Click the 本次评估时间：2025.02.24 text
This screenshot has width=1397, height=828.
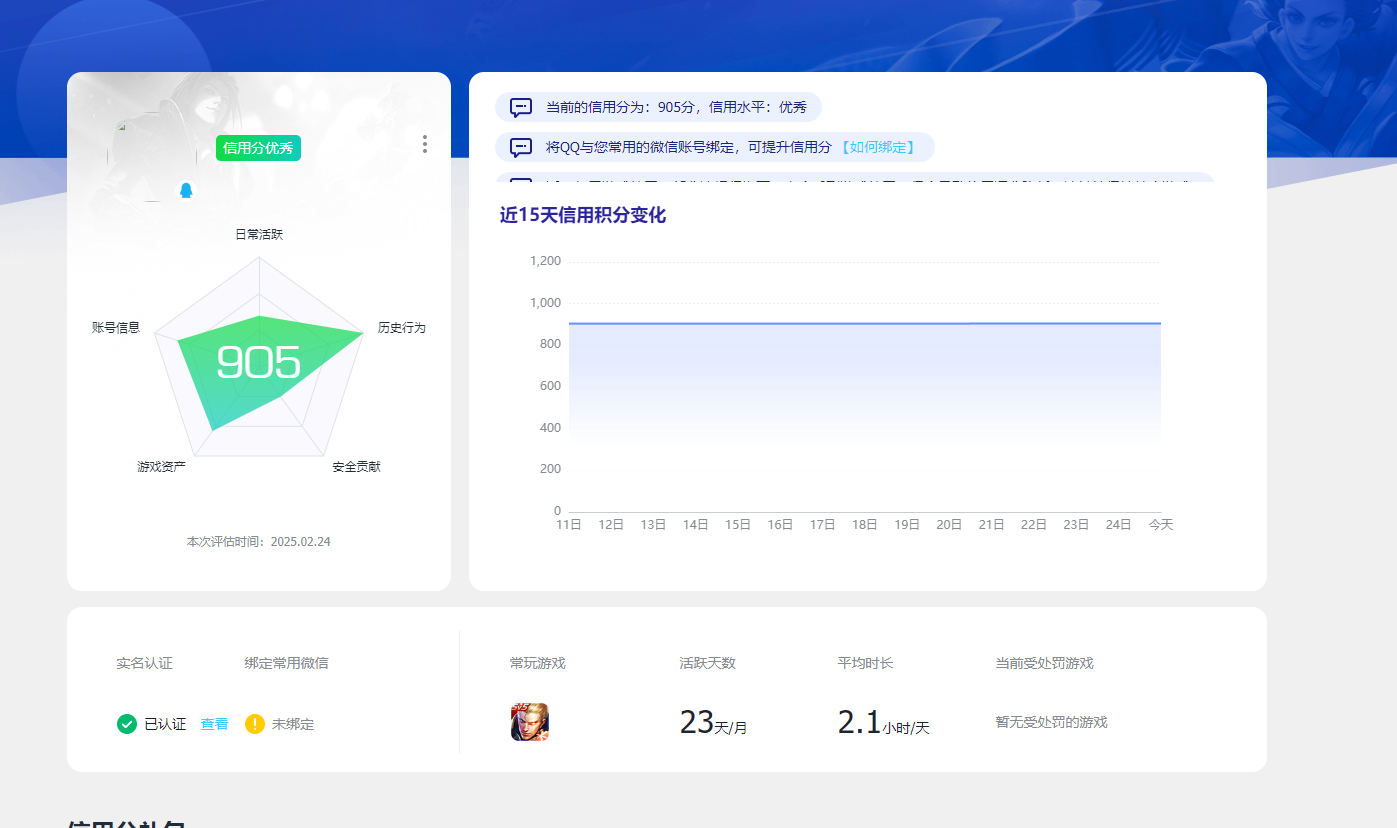coord(259,542)
